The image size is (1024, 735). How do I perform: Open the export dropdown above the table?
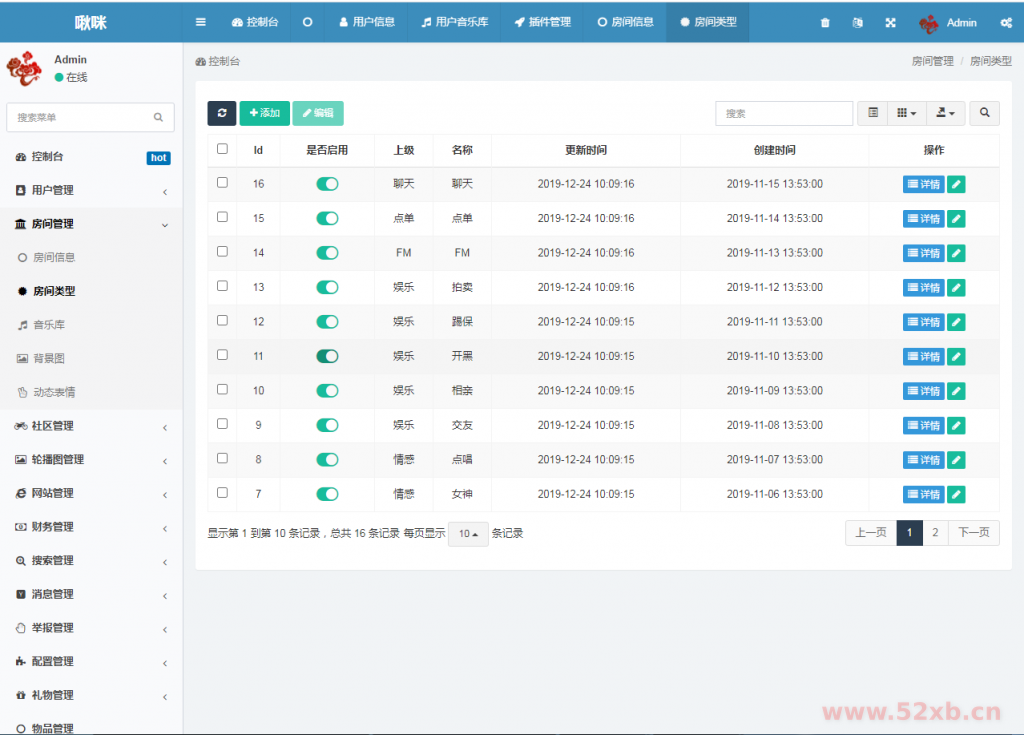(x=944, y=113)
